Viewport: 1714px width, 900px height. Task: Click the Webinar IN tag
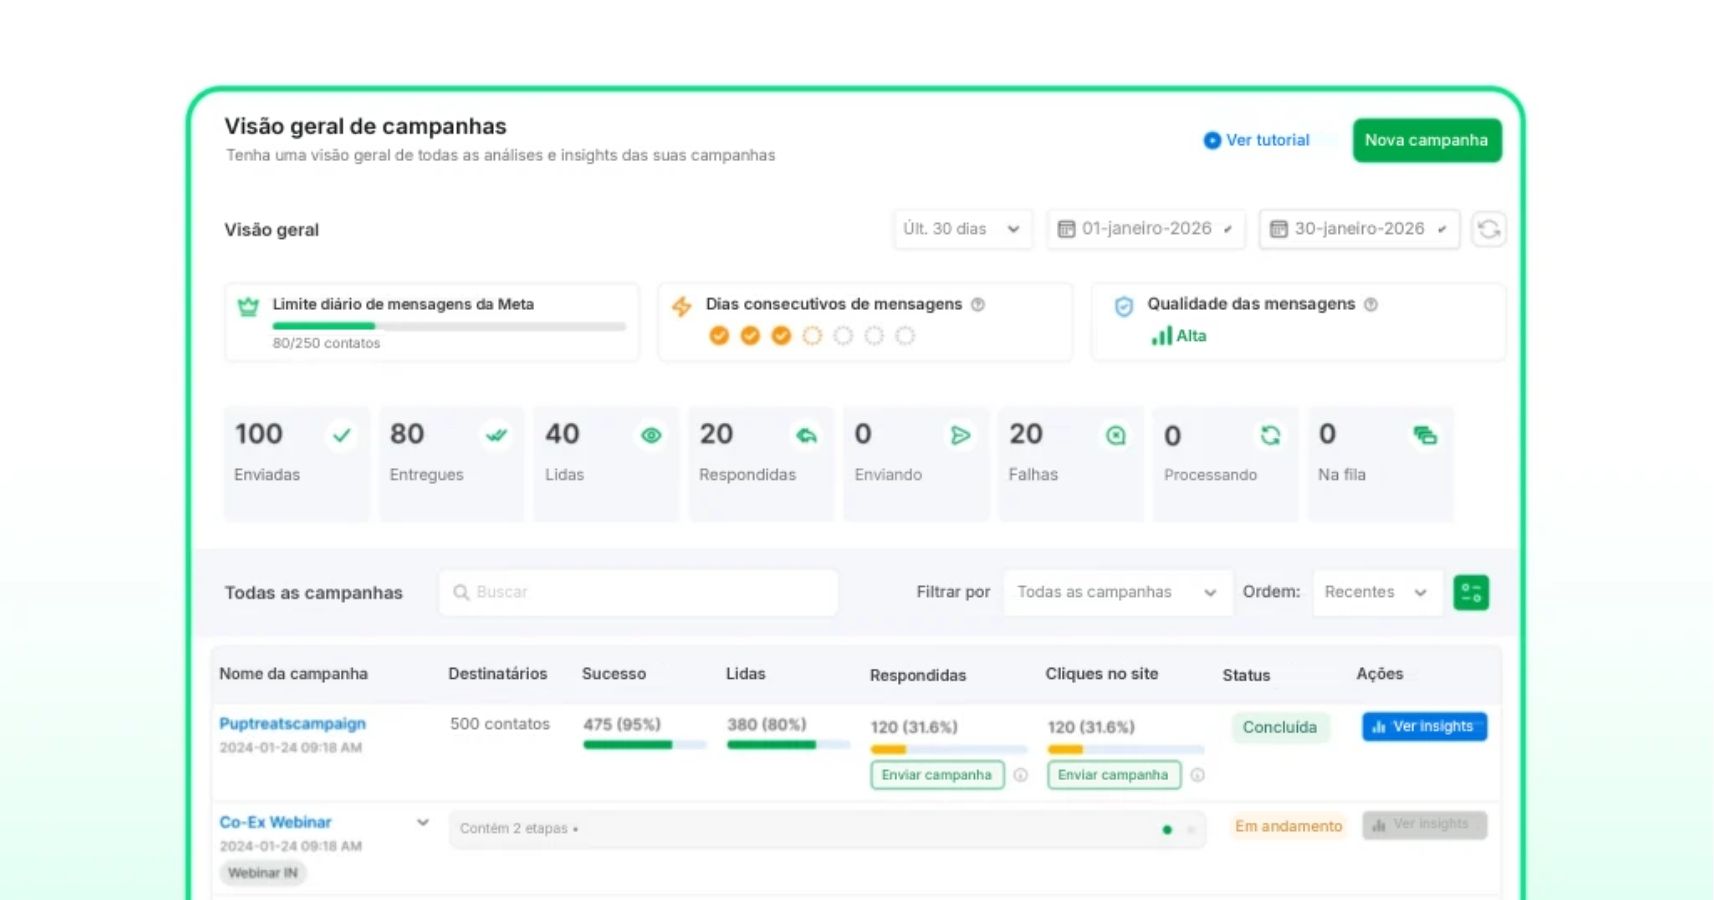click(x=263, y=873)
